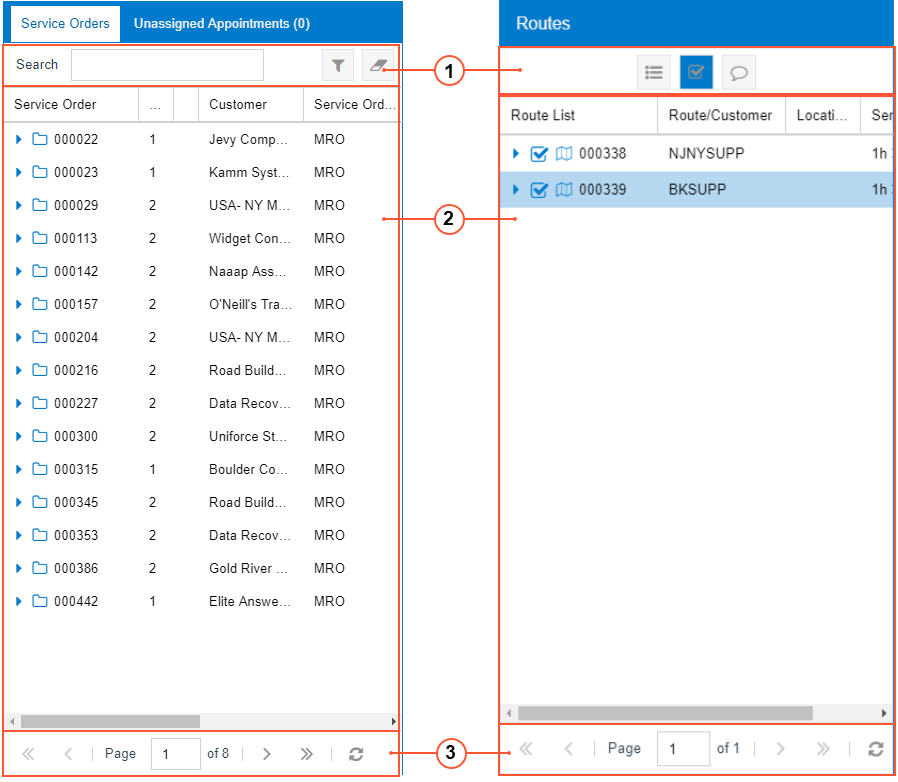This screenshot has height=782, width=898.
Task: Expand service order 000442
Action: click(x=19, y=602)
